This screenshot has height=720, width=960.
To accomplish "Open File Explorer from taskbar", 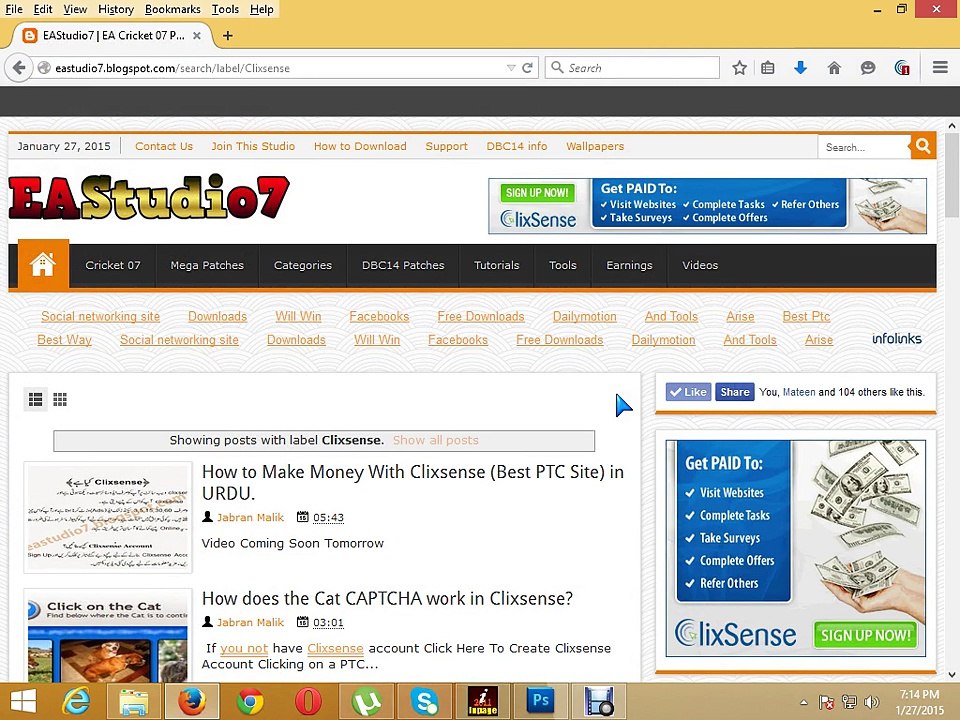I will point(133,702).
